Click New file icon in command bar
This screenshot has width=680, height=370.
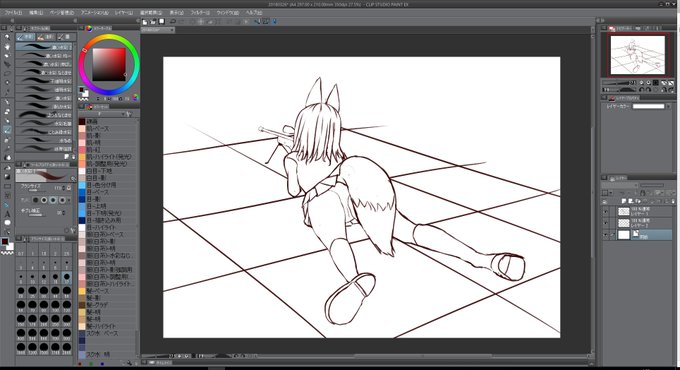145,21
